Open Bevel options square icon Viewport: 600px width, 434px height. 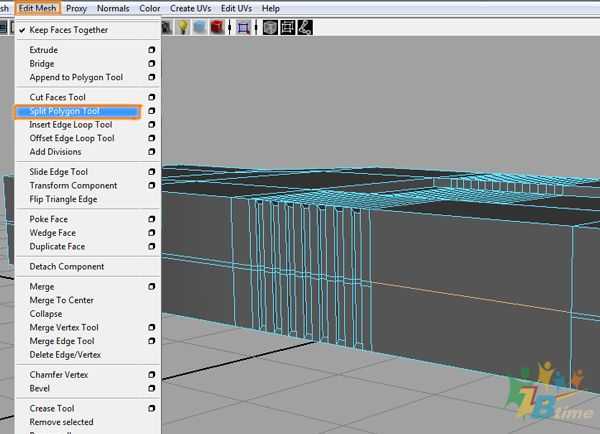click(x=152, y=388)
